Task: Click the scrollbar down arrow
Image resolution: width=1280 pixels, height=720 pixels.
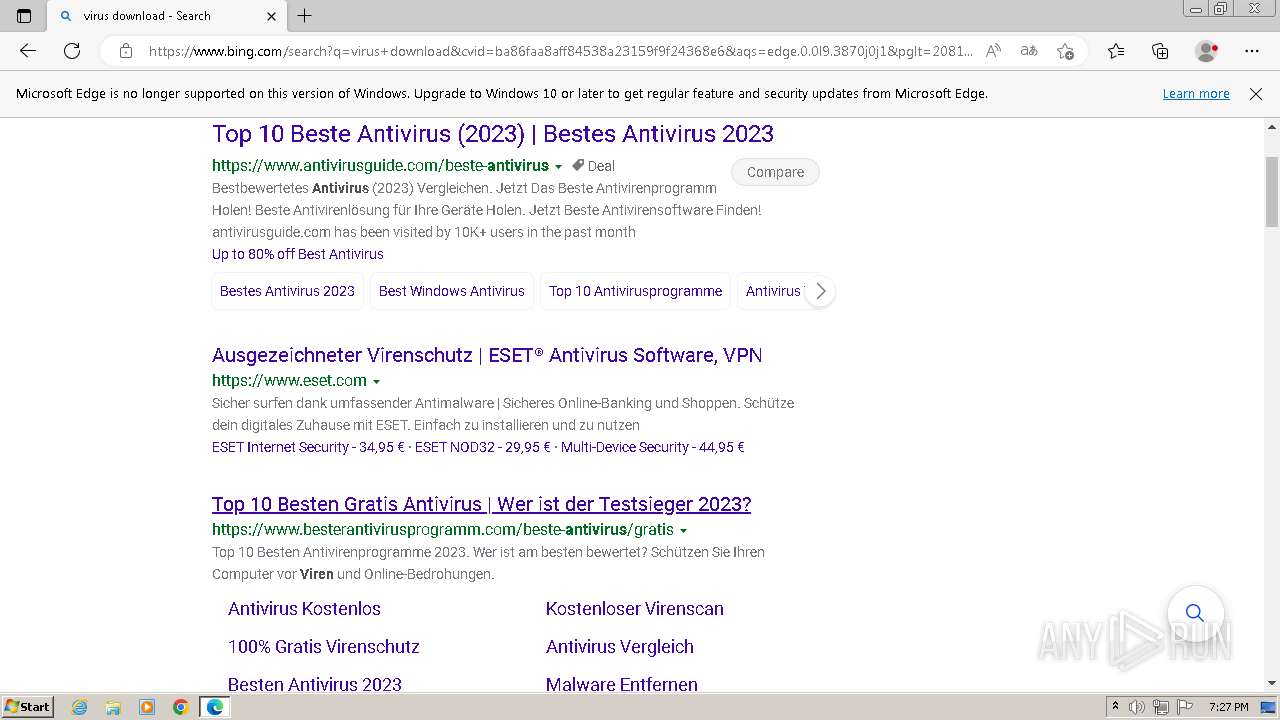Action: (x=1272, y=683)
